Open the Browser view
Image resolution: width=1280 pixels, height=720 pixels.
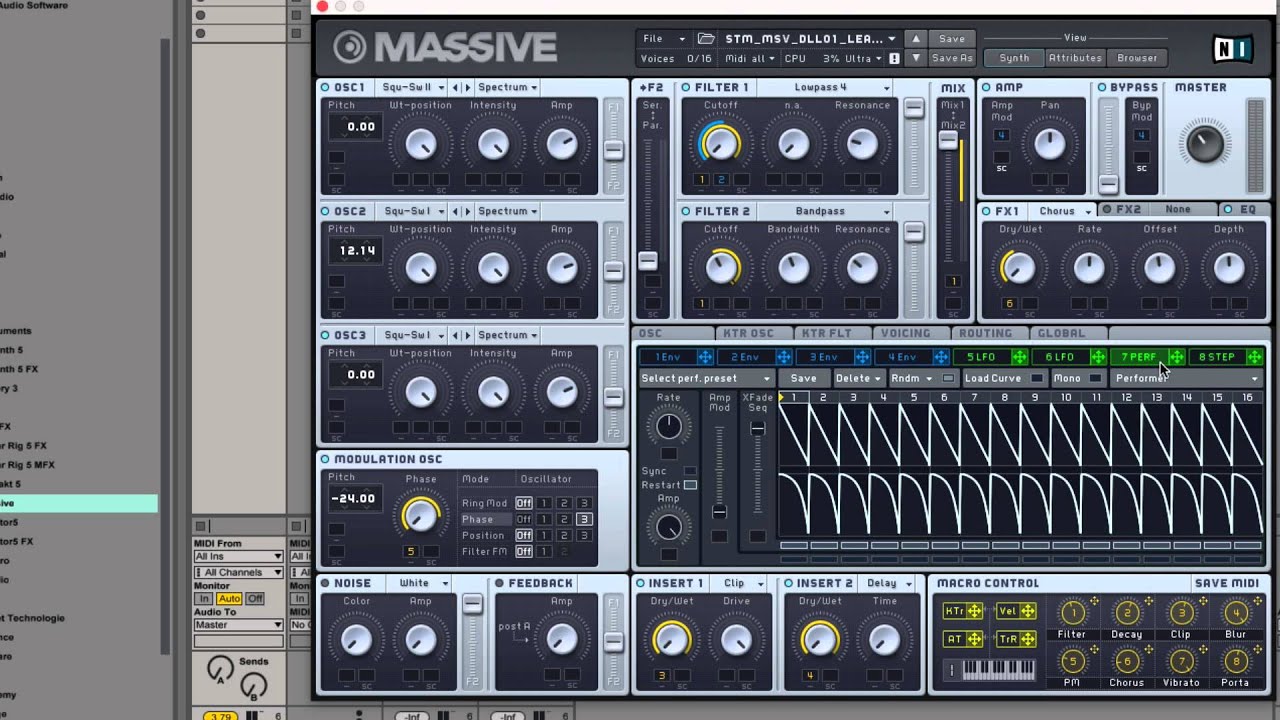point(1137,58)
